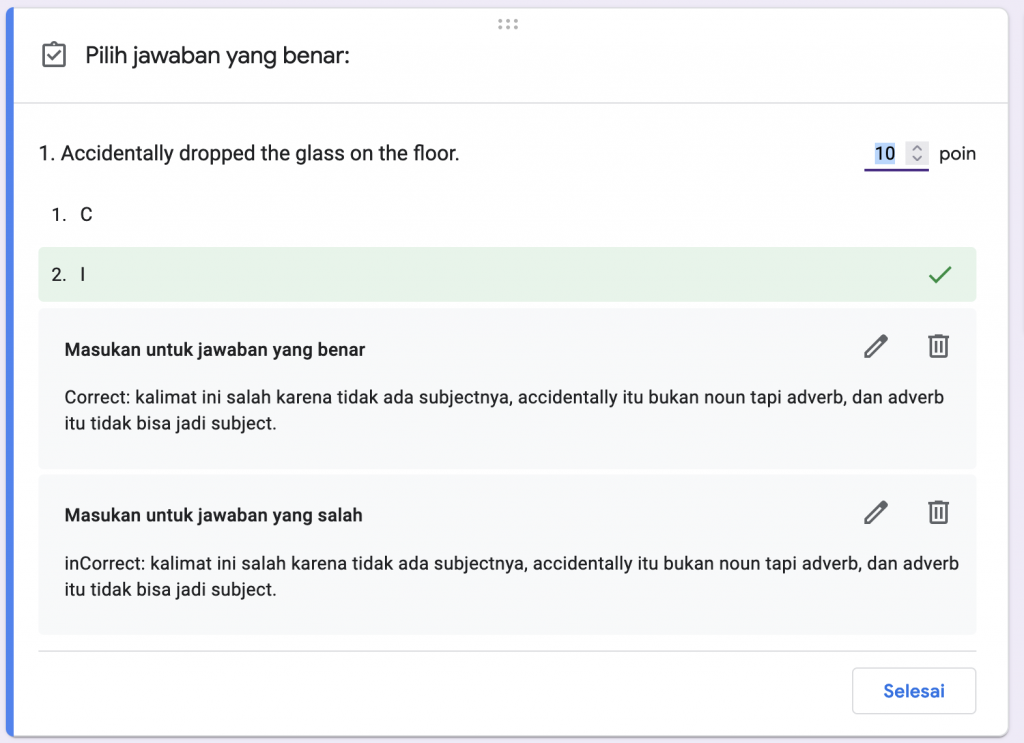Decrease the point value with down arrow
Screen dimensions: 1024x743
coord(916,159)
